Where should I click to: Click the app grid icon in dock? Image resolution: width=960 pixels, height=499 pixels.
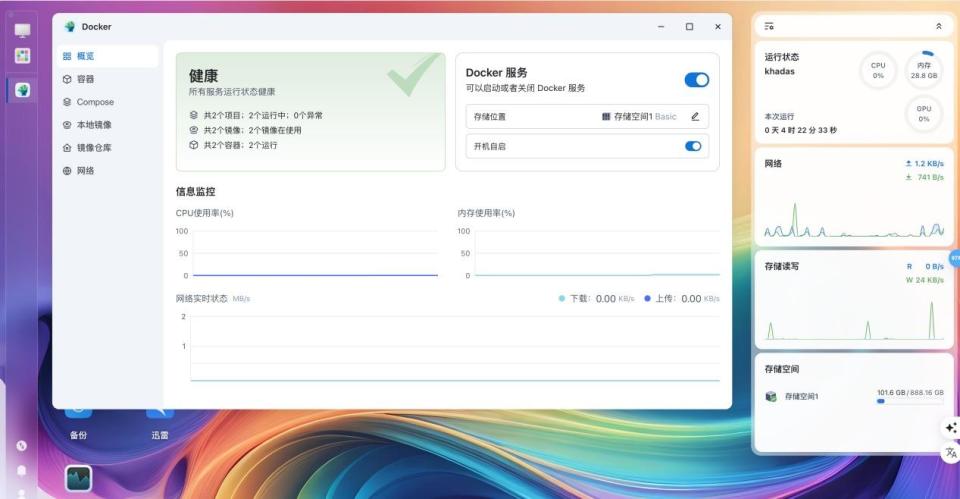pos(22,56)
